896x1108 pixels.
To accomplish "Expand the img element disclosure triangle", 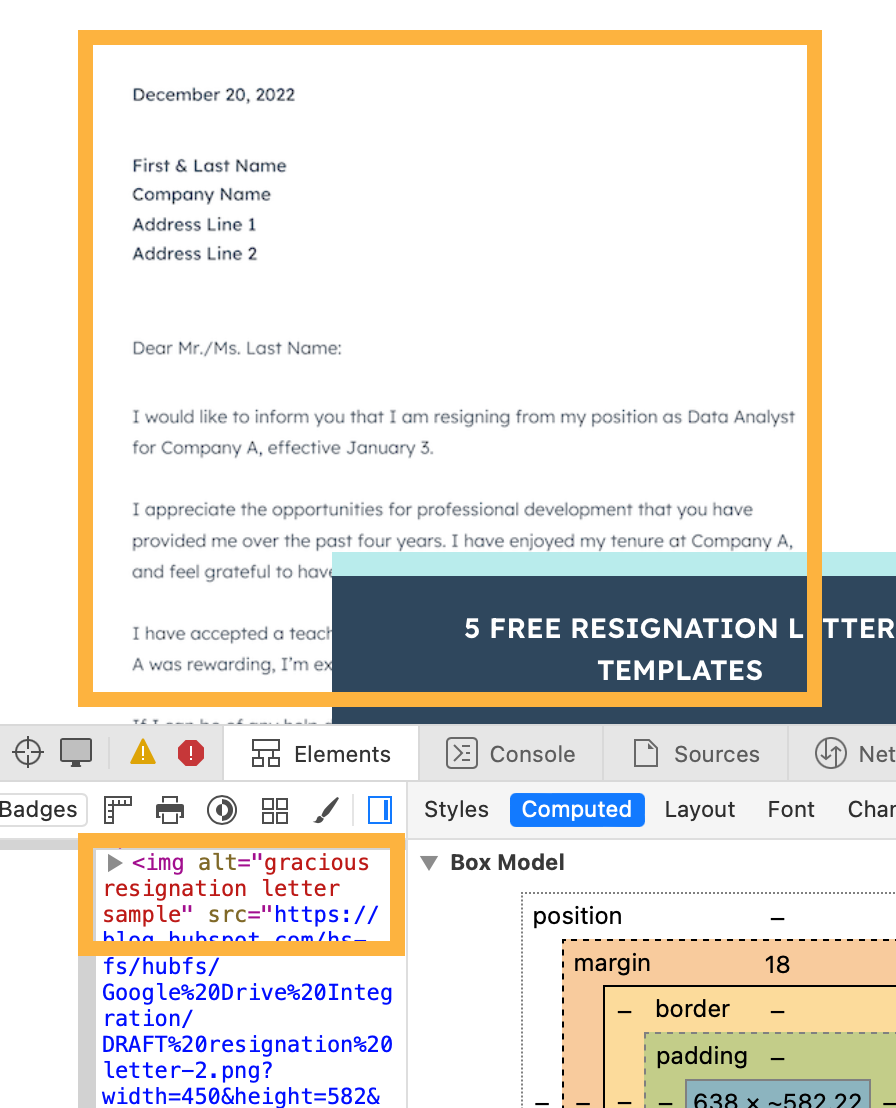I will [115, 863].
